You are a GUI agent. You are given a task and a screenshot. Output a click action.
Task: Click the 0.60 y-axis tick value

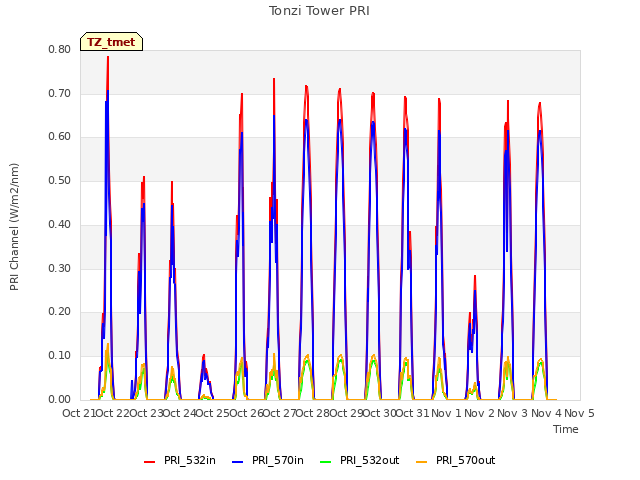click(x=60, y=137)
